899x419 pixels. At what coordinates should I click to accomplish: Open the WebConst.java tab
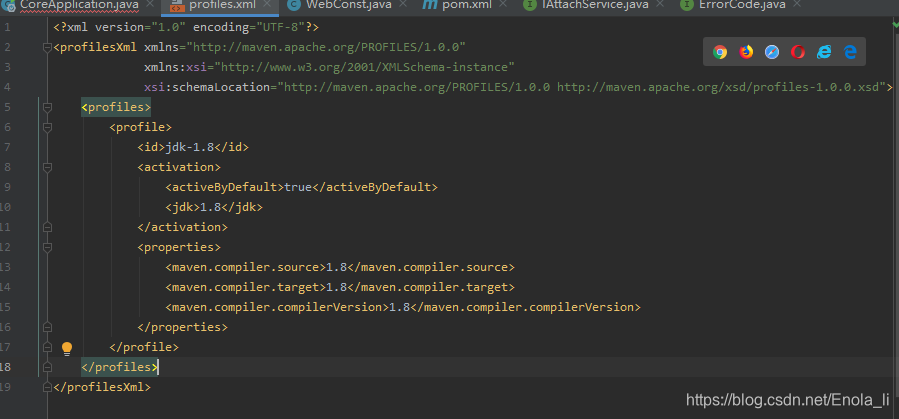349,5
